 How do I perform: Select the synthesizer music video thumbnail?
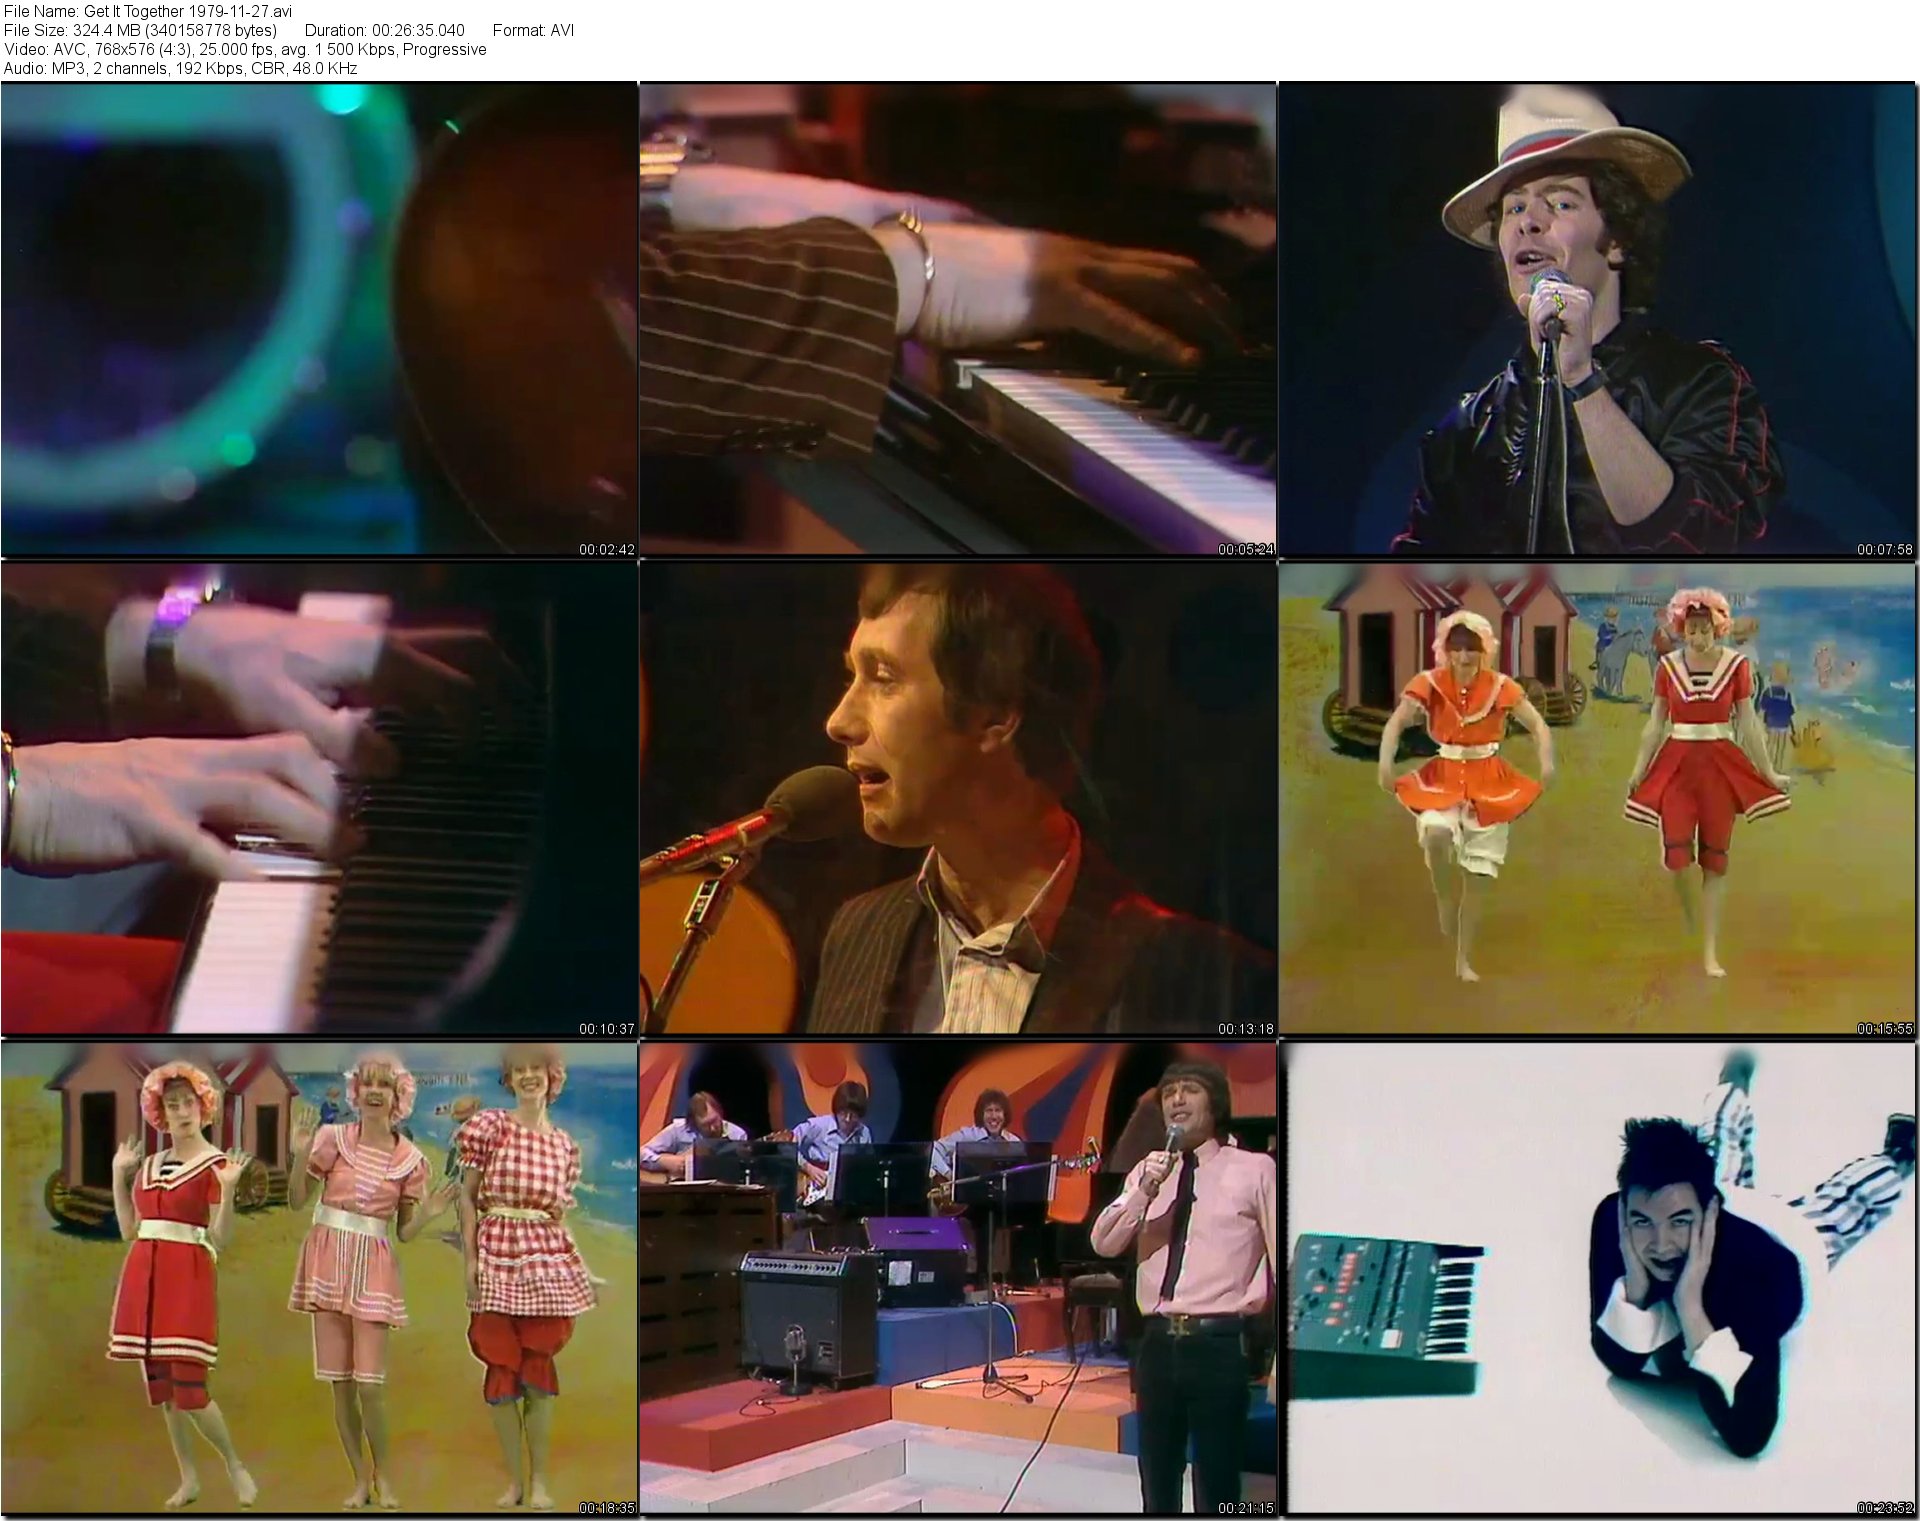(1597, 1277)
